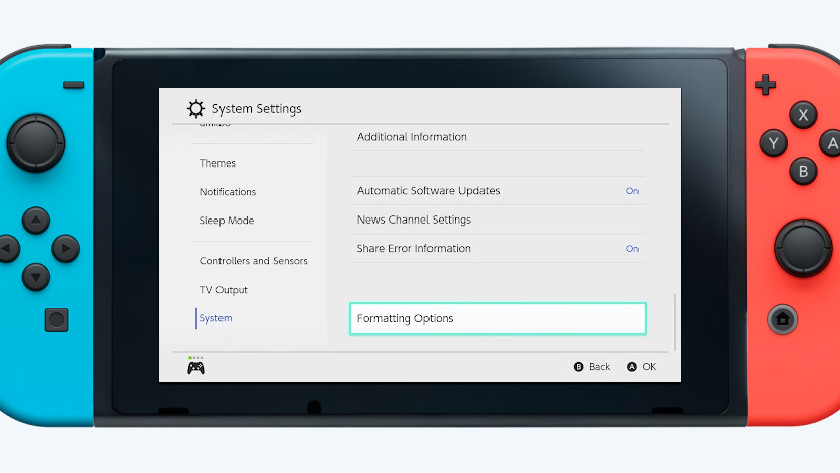Go to Controllers and Sensors

pyautogui.click(x=253, y=261)
